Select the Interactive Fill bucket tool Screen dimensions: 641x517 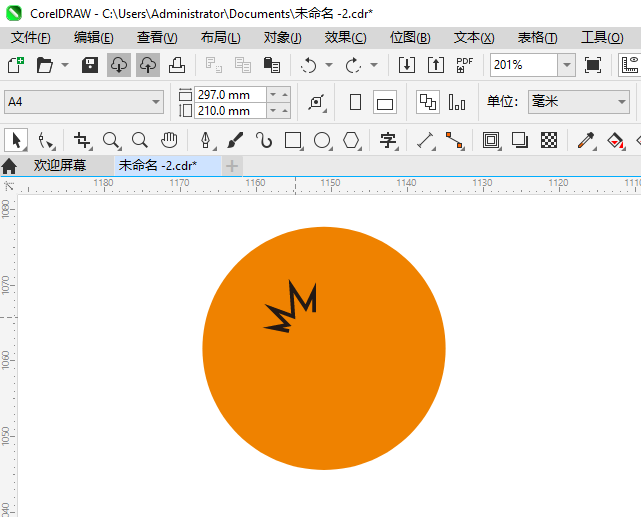coord(615,141)
